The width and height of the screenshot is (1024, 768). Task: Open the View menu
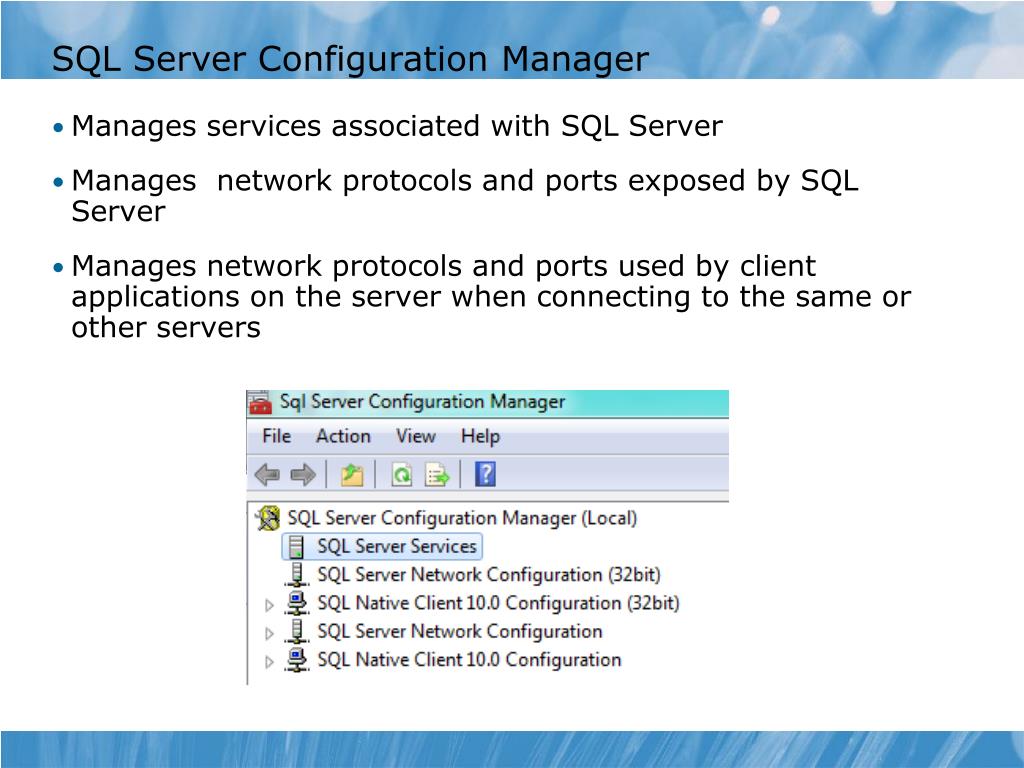click(x=415, y=436)
